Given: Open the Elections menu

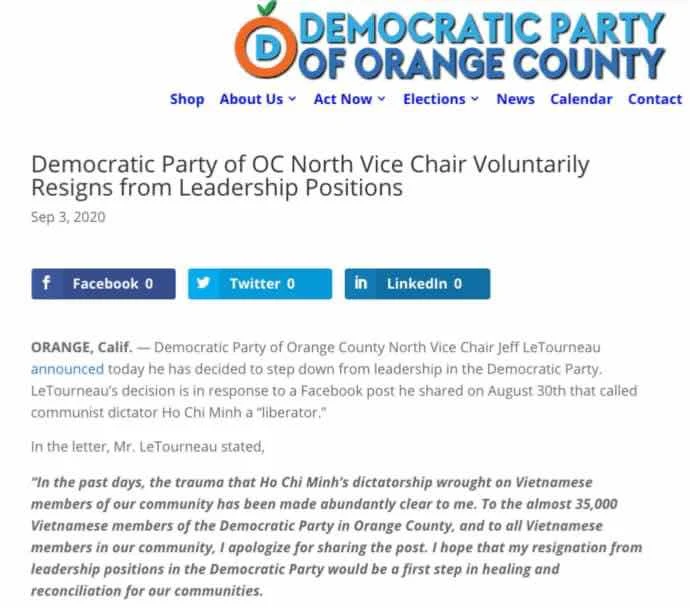Looking at the screenshot, I should 434,99.
